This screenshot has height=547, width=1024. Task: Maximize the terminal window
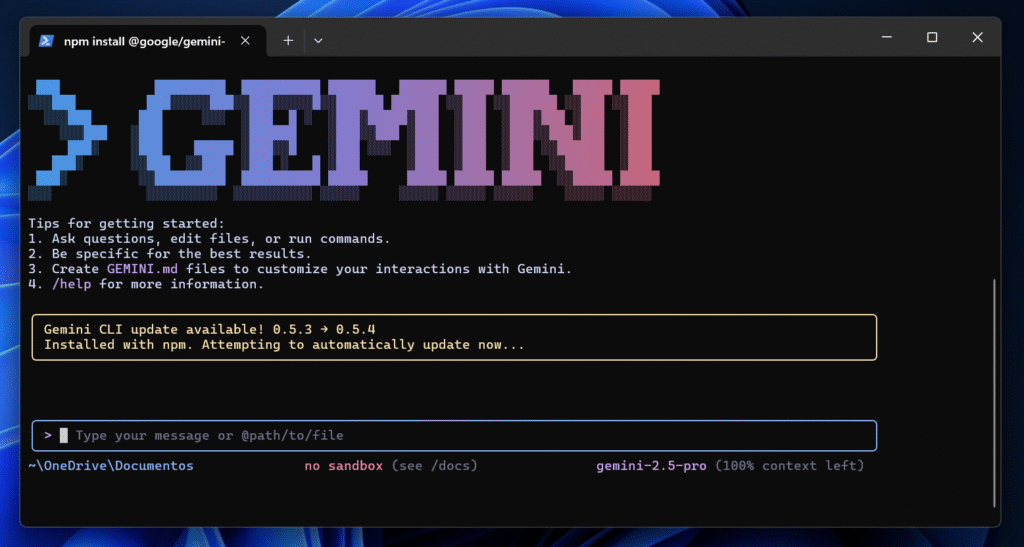click(932, 37)
